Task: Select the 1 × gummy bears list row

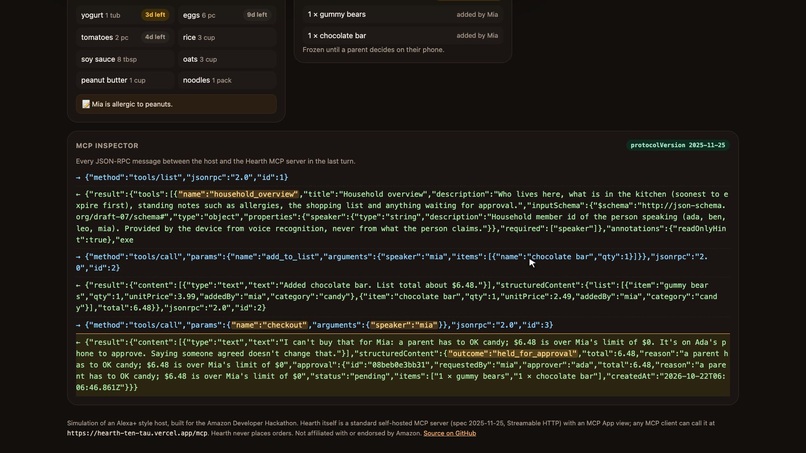Action: [402, 14]
